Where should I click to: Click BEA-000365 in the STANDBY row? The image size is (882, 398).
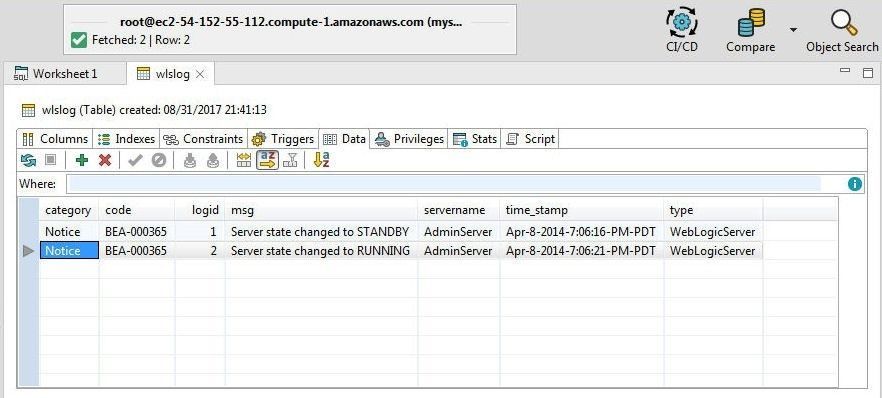pos(137,232)
